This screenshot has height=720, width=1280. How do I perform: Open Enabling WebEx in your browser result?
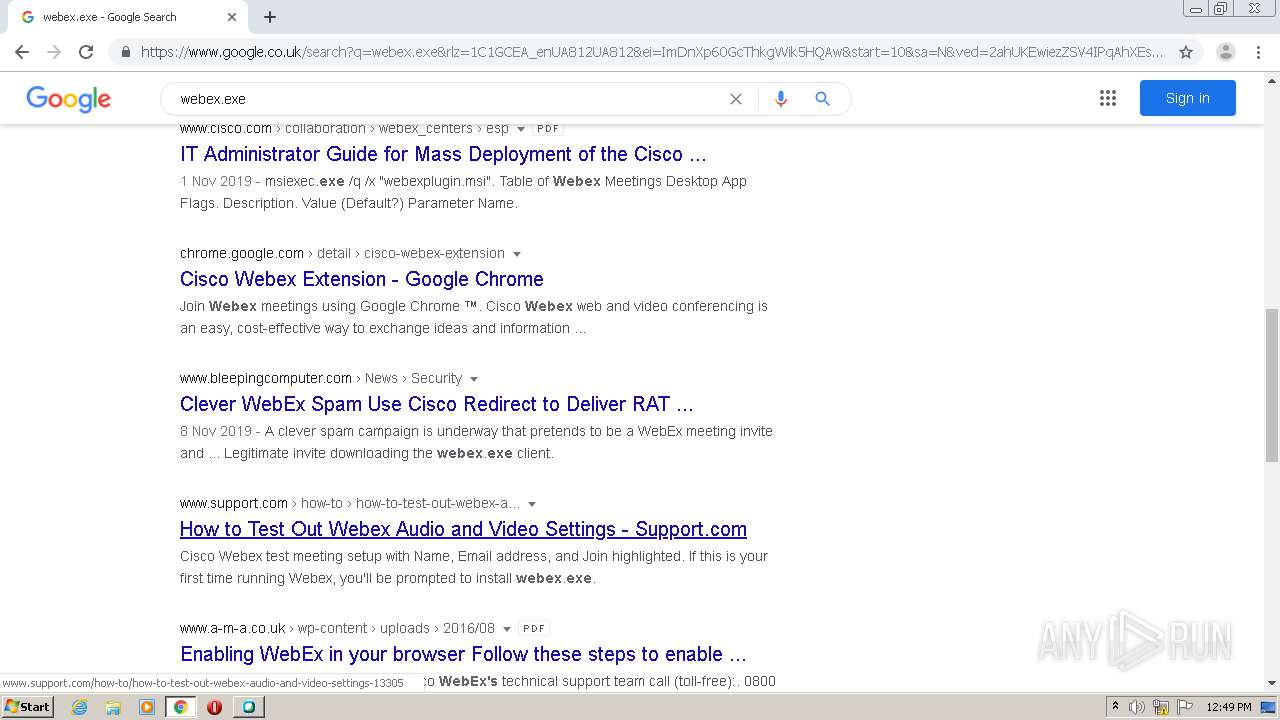click(463, 654)
